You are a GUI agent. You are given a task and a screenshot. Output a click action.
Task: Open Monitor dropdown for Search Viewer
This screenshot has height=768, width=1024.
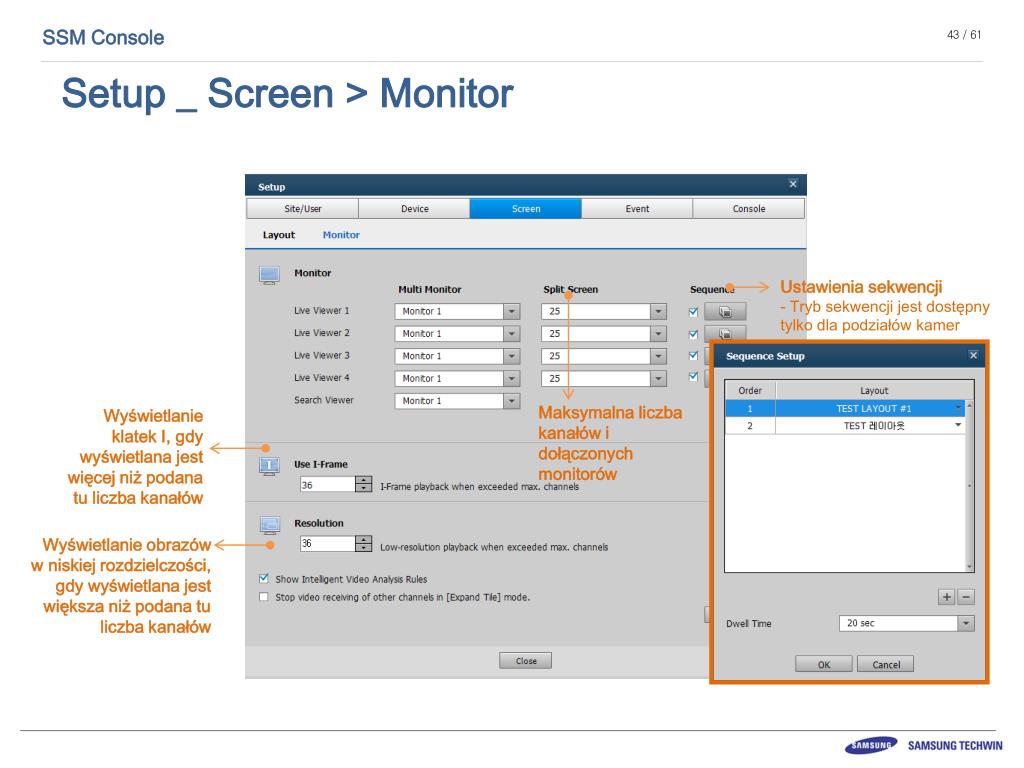coord(512,400)
